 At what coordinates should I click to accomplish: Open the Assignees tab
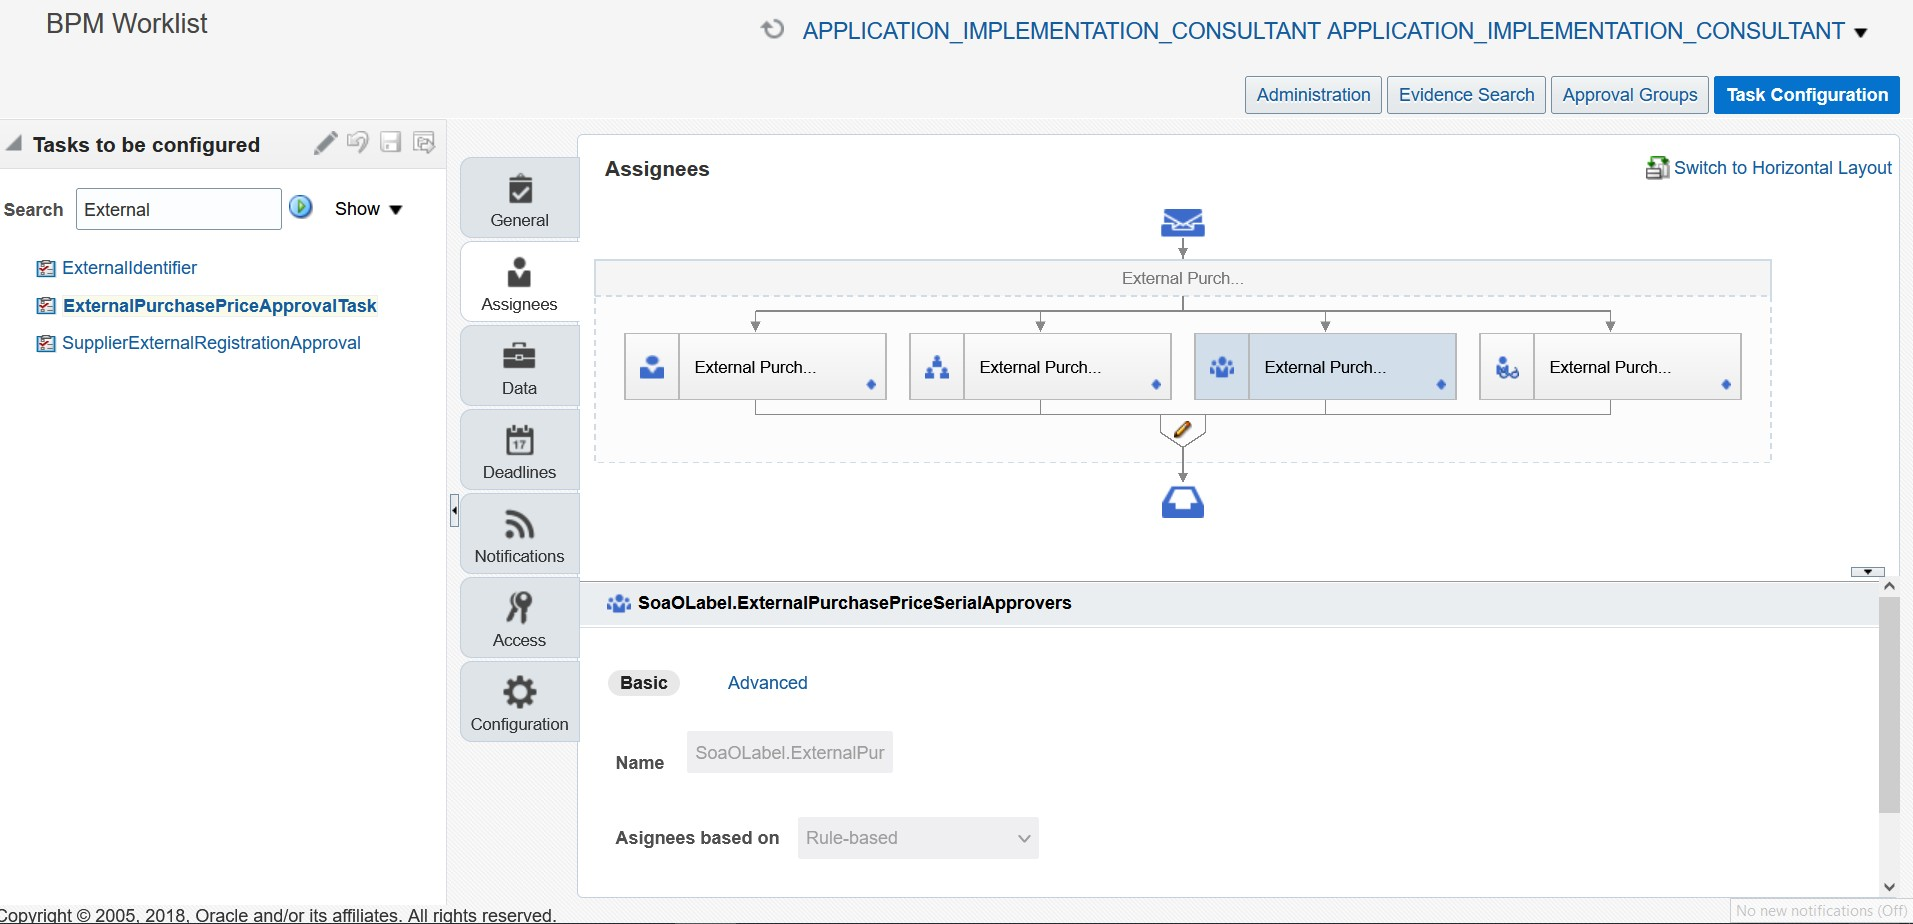(520, 282)
